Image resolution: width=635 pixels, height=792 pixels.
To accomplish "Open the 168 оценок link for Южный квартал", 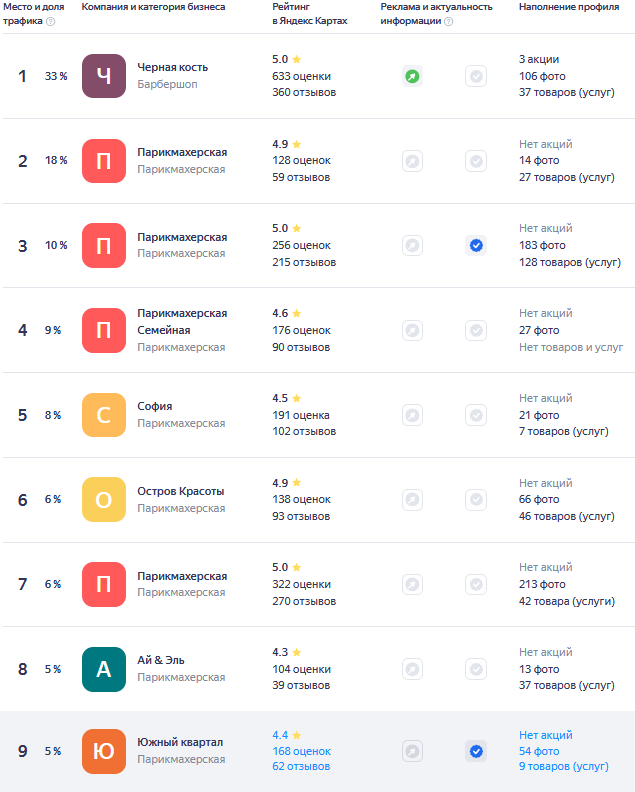I will pyautogui.click(x=302, y=751).
